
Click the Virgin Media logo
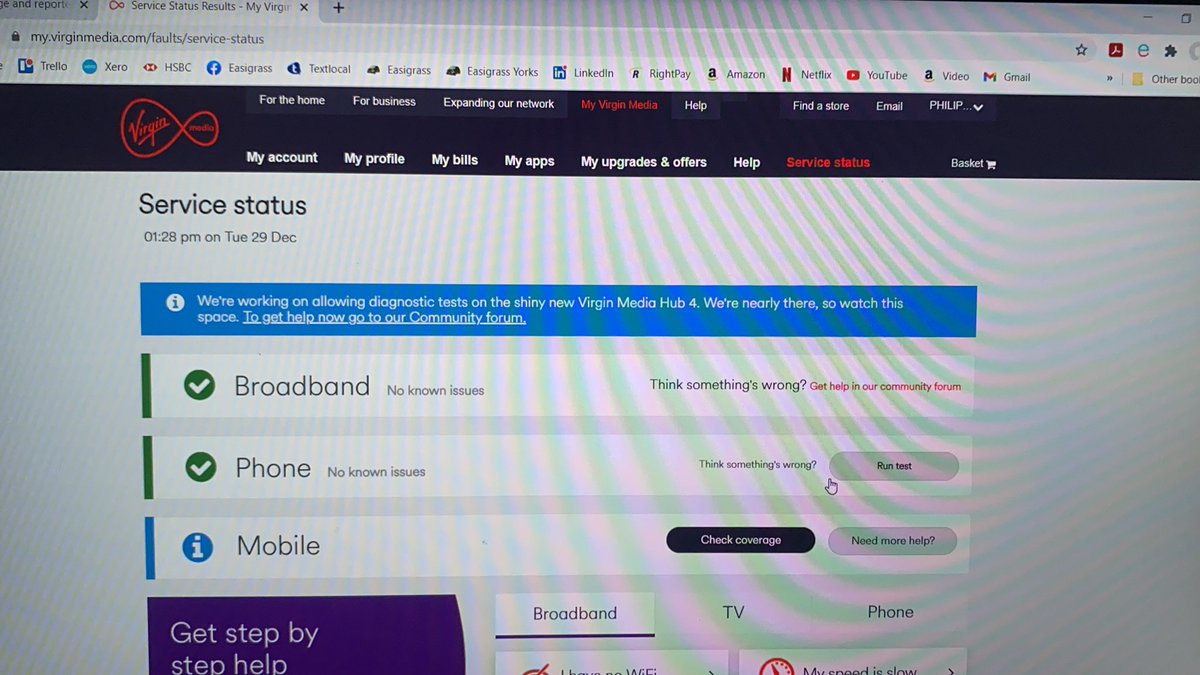pyautogui.click(x=169, y=130)
